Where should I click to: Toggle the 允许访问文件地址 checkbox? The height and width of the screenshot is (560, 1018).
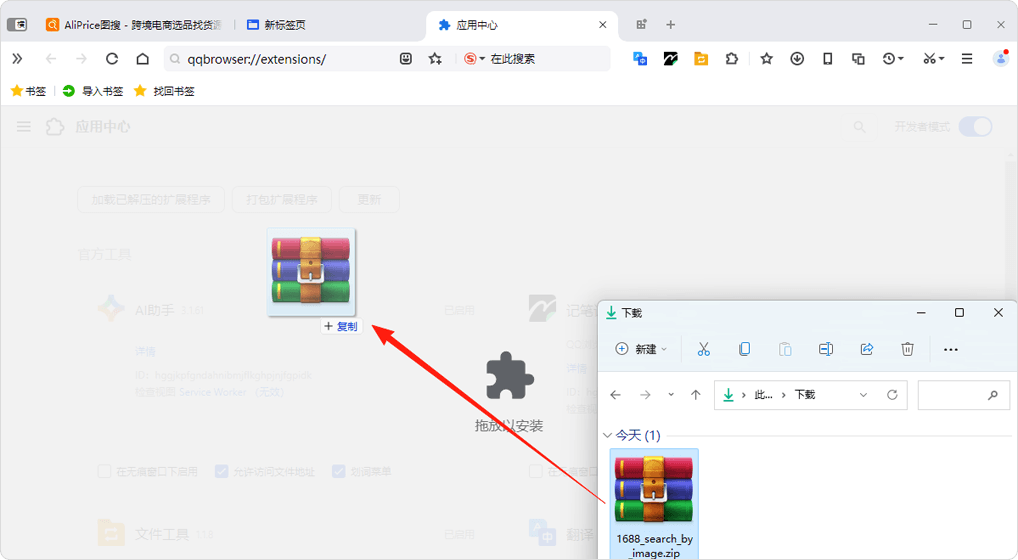click(x=223, y=471)
